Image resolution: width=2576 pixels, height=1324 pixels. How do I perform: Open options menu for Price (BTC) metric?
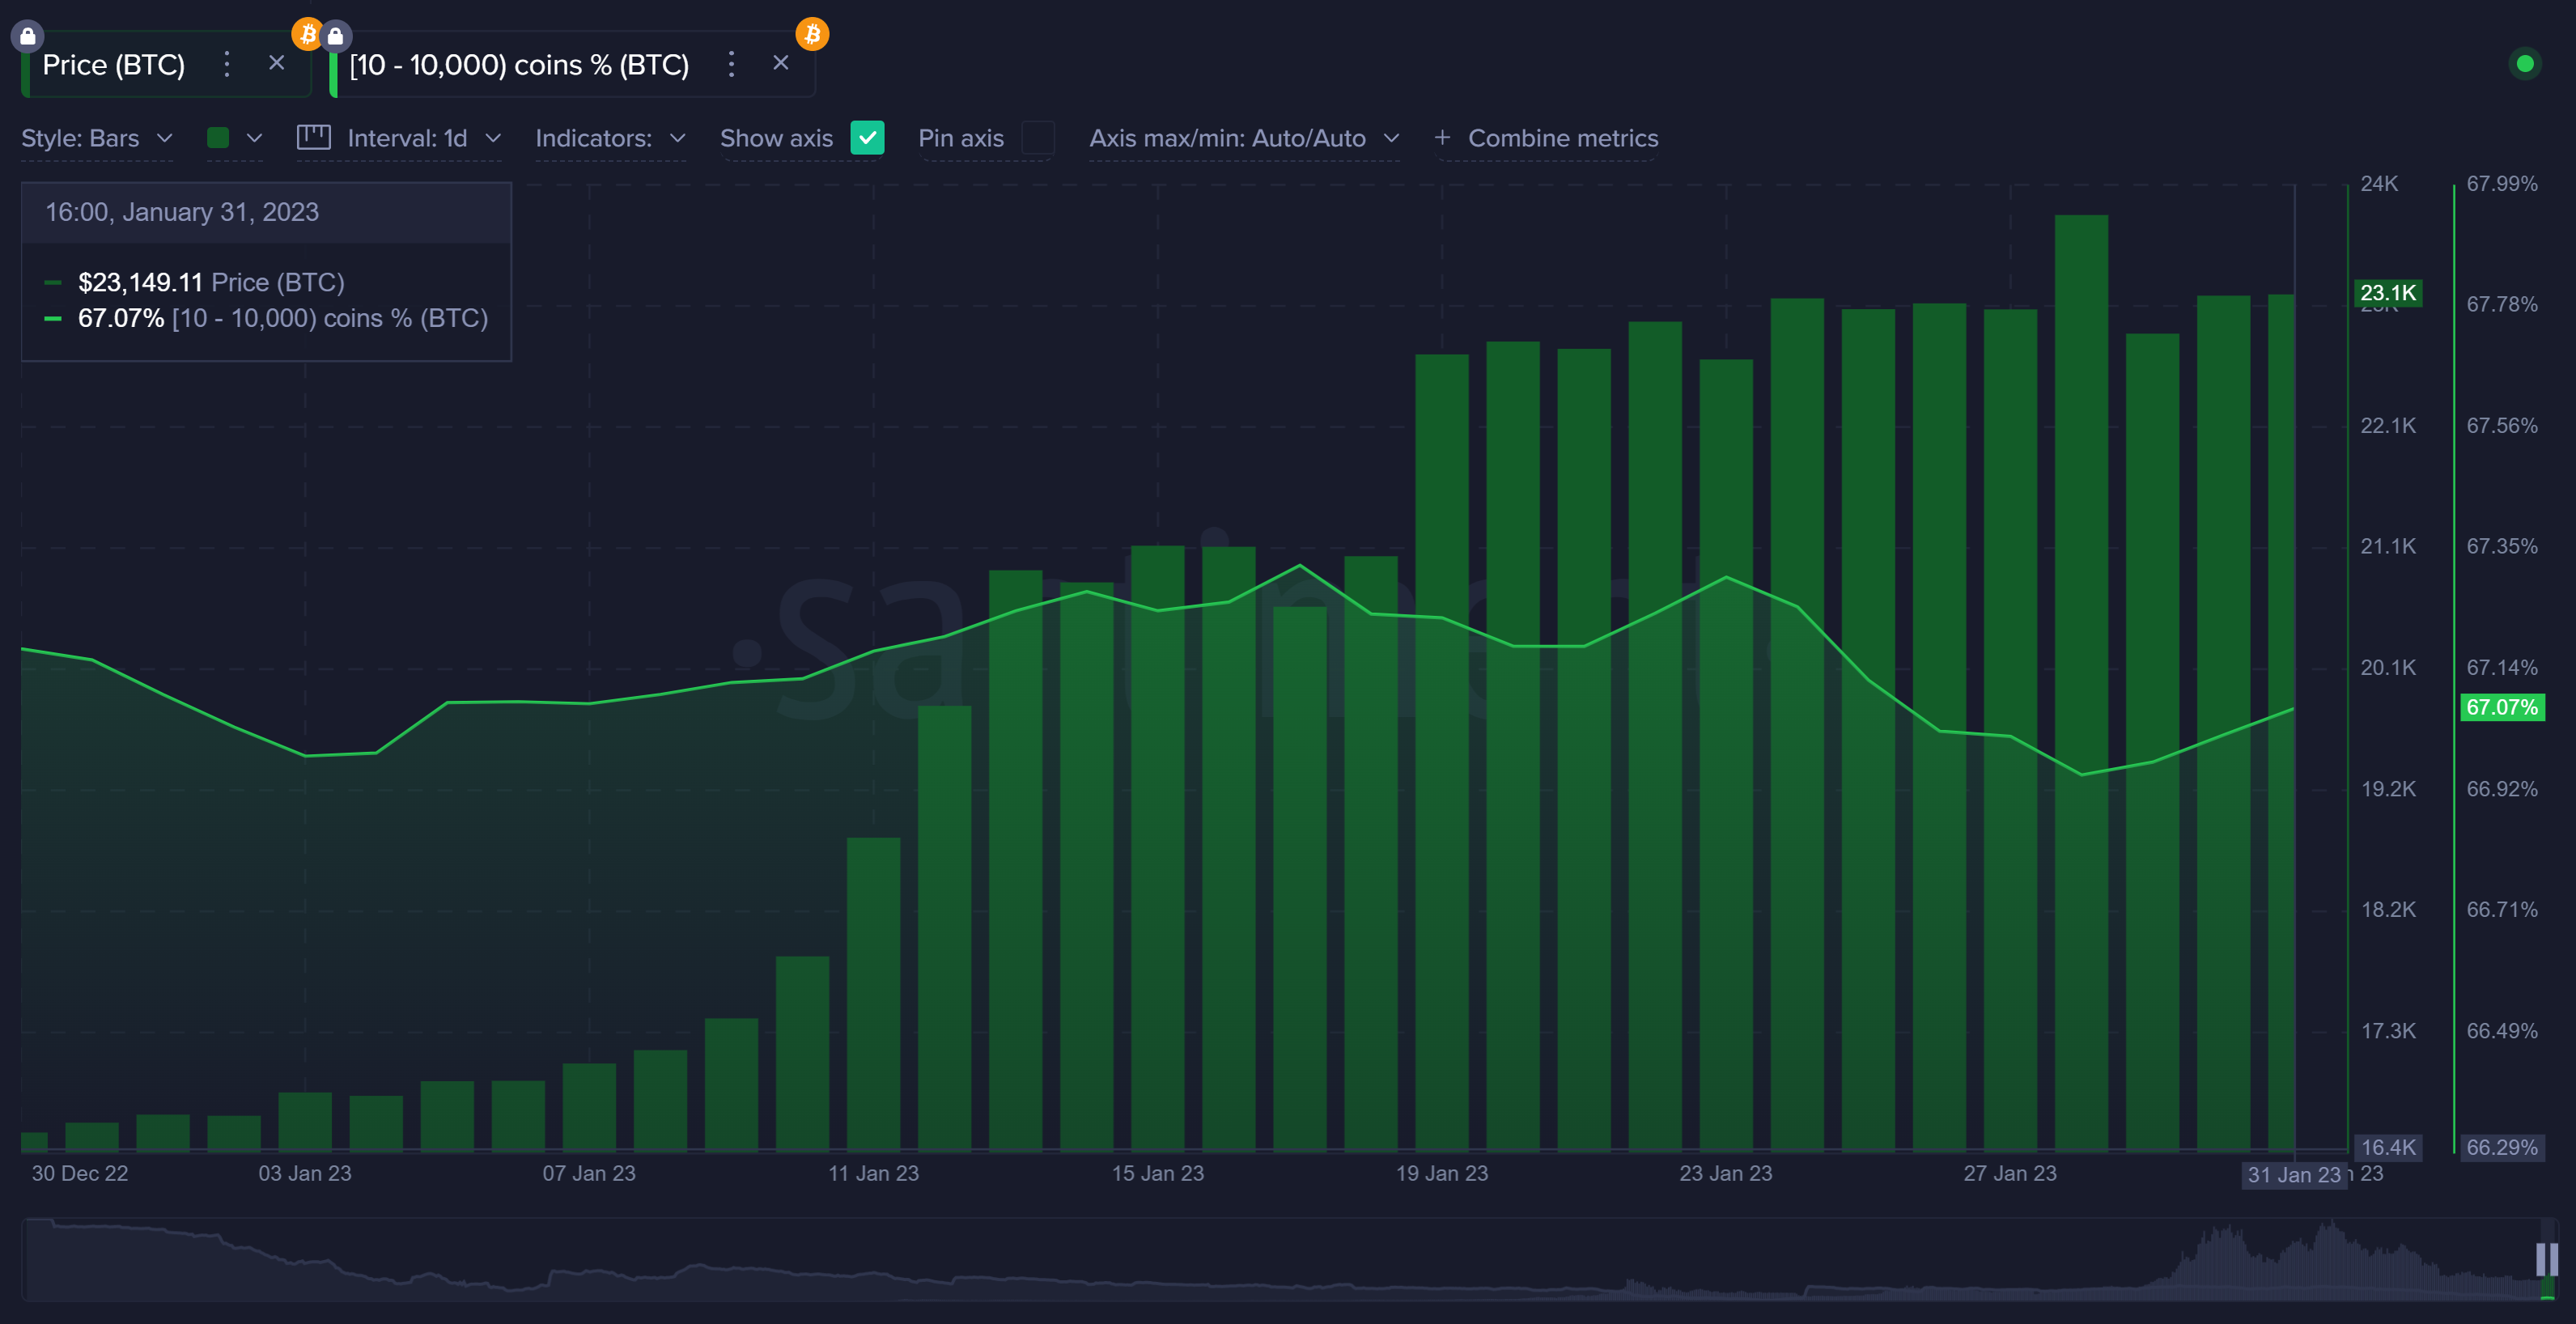click(227, 64)
